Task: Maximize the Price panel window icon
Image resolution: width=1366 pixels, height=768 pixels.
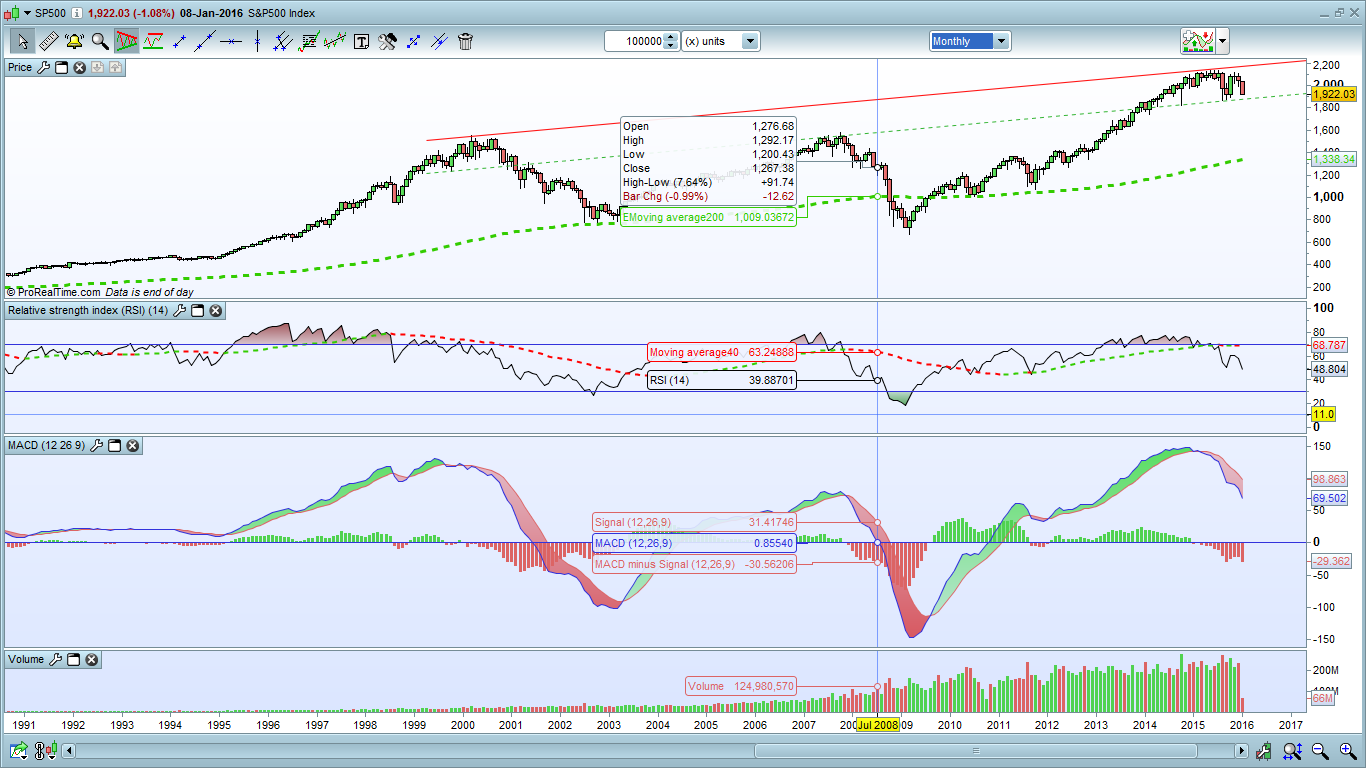Action: (61, 67)
